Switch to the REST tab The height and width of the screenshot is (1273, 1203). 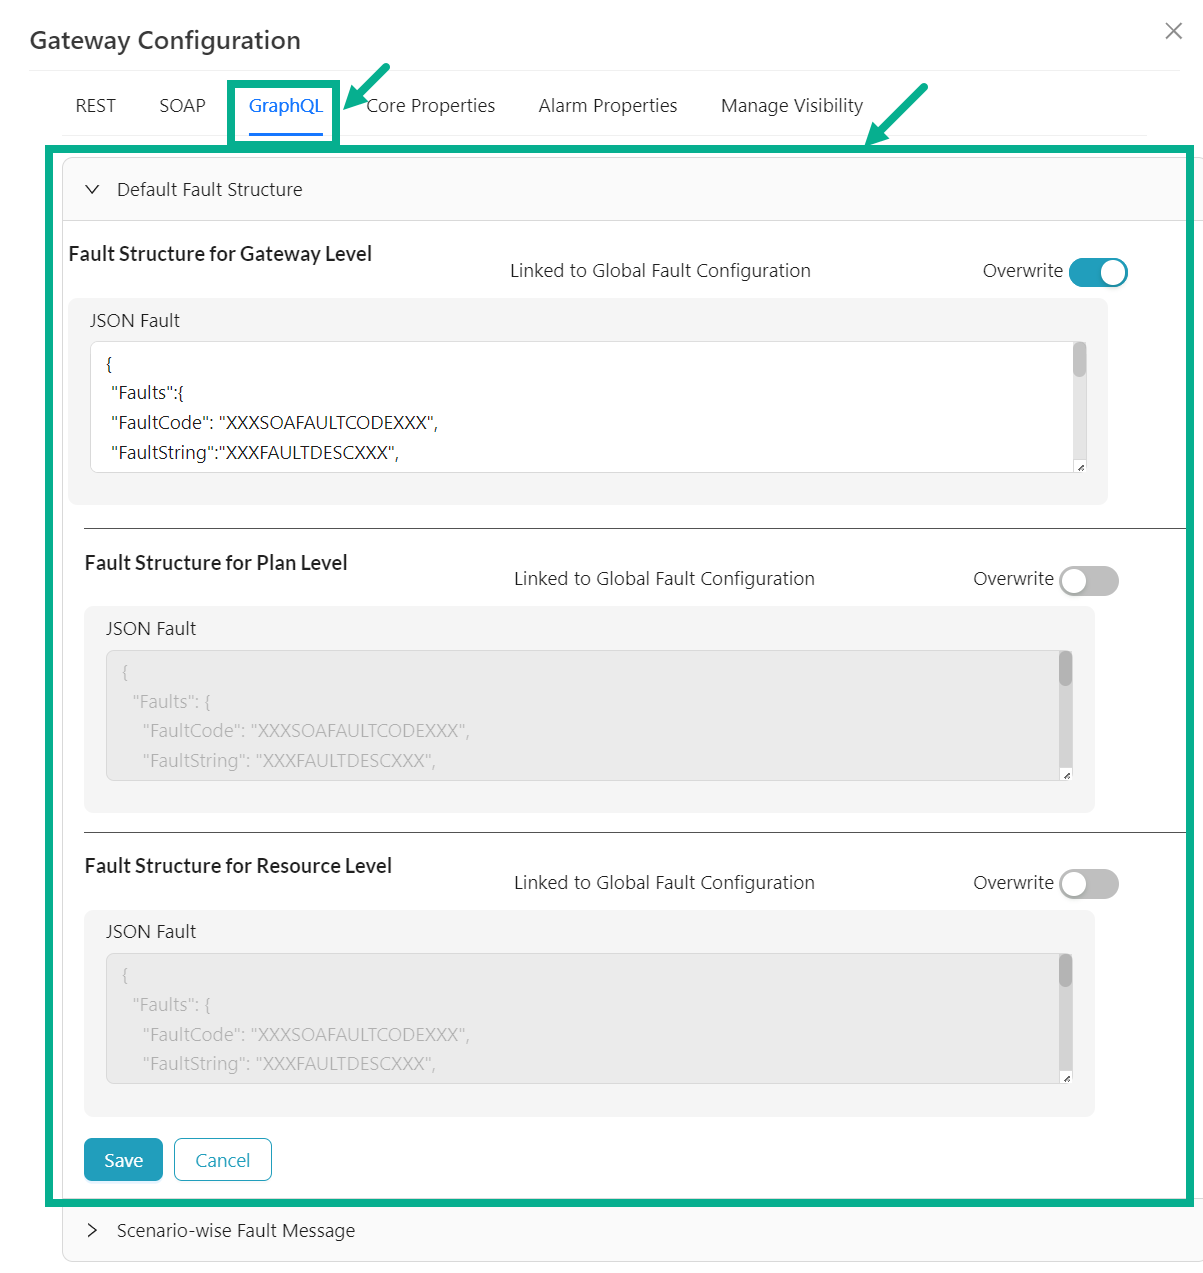[x=96, y=106]
